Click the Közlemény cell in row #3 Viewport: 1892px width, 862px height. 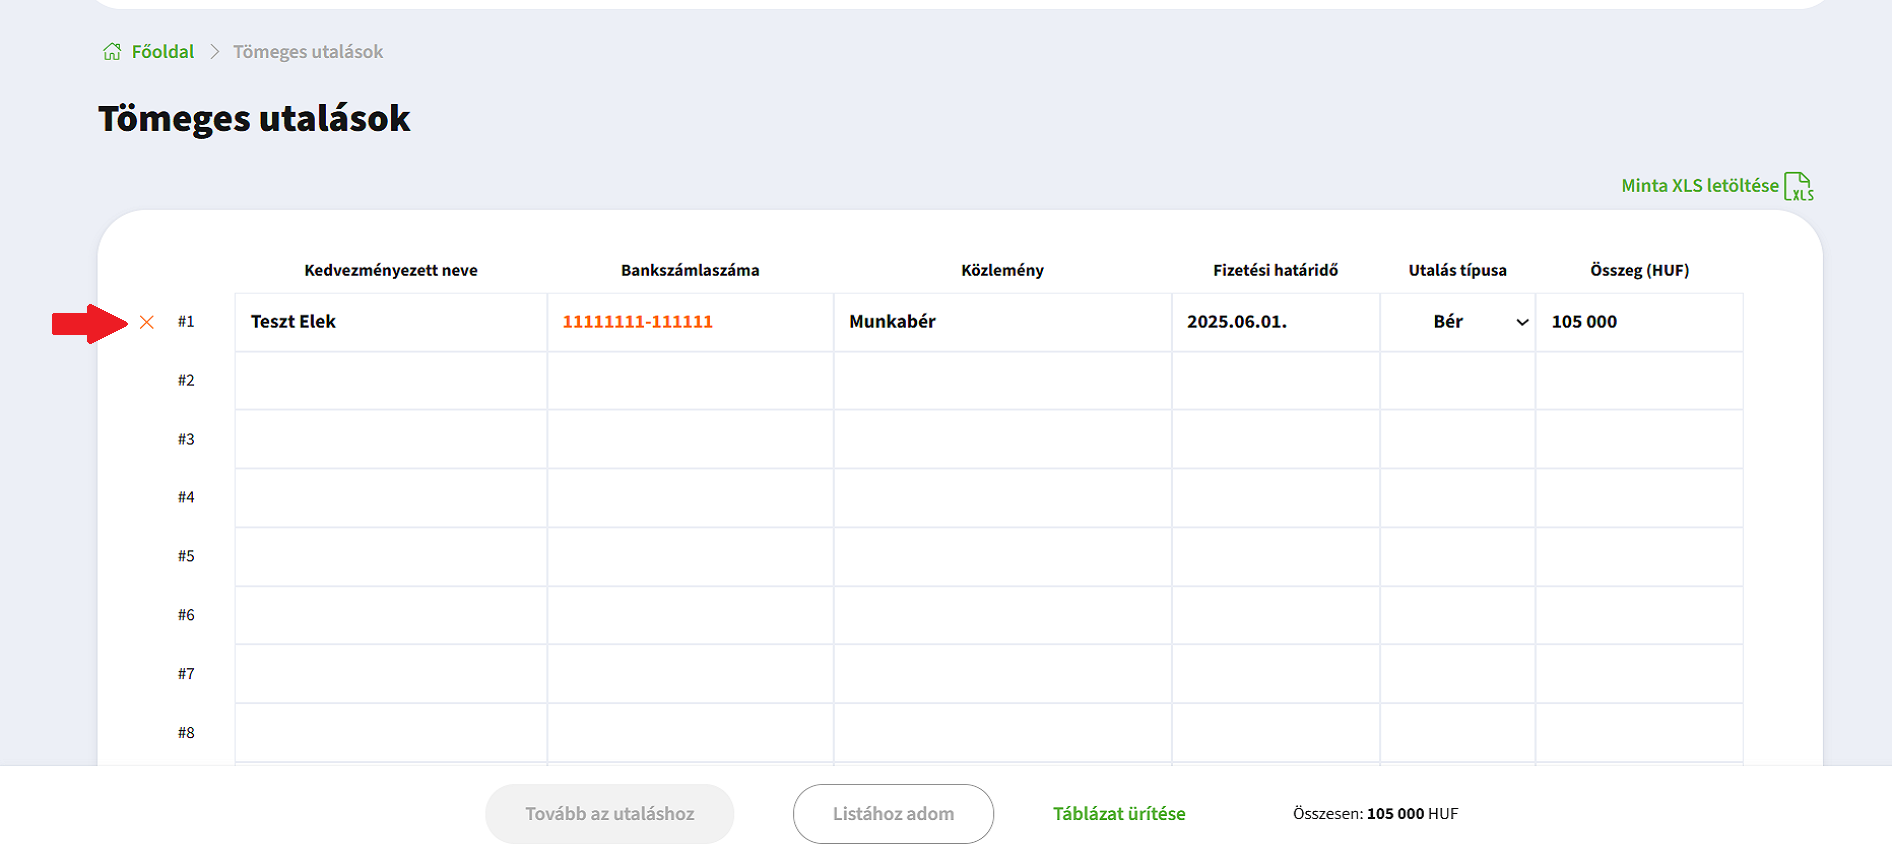pos(1003,439)
